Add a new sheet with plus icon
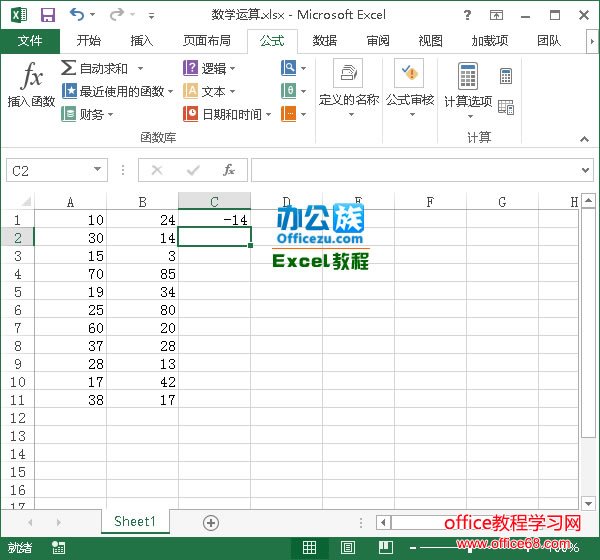600x560 pixels. click(x=211, y=522)
